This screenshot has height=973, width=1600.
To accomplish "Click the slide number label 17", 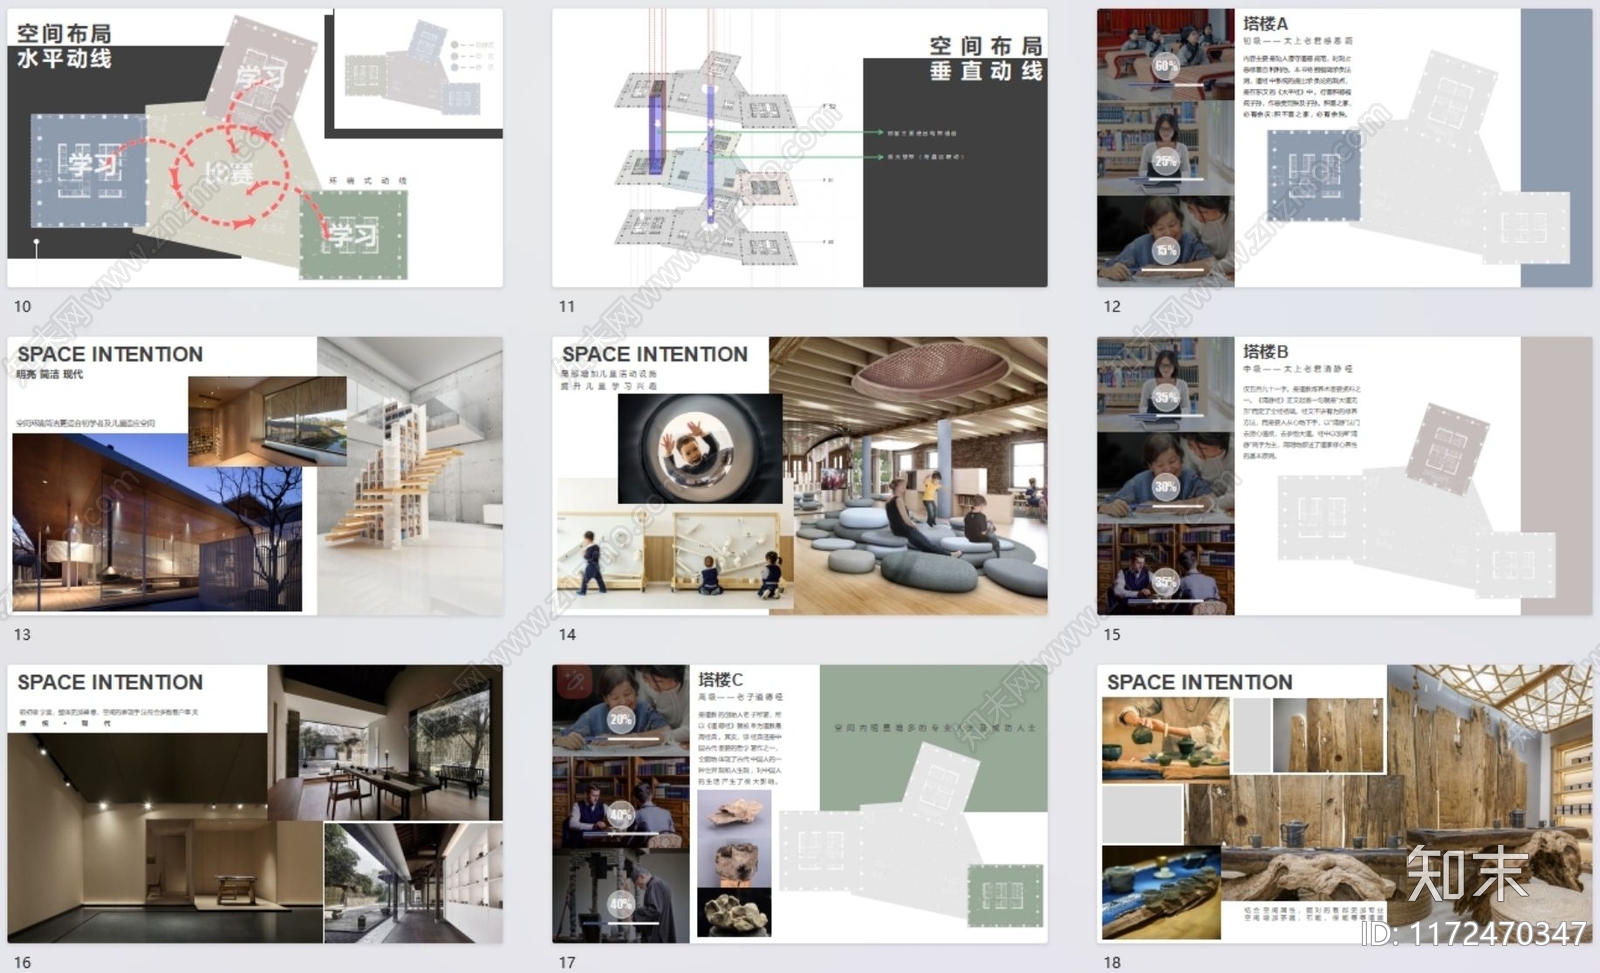I will [567, 962].
